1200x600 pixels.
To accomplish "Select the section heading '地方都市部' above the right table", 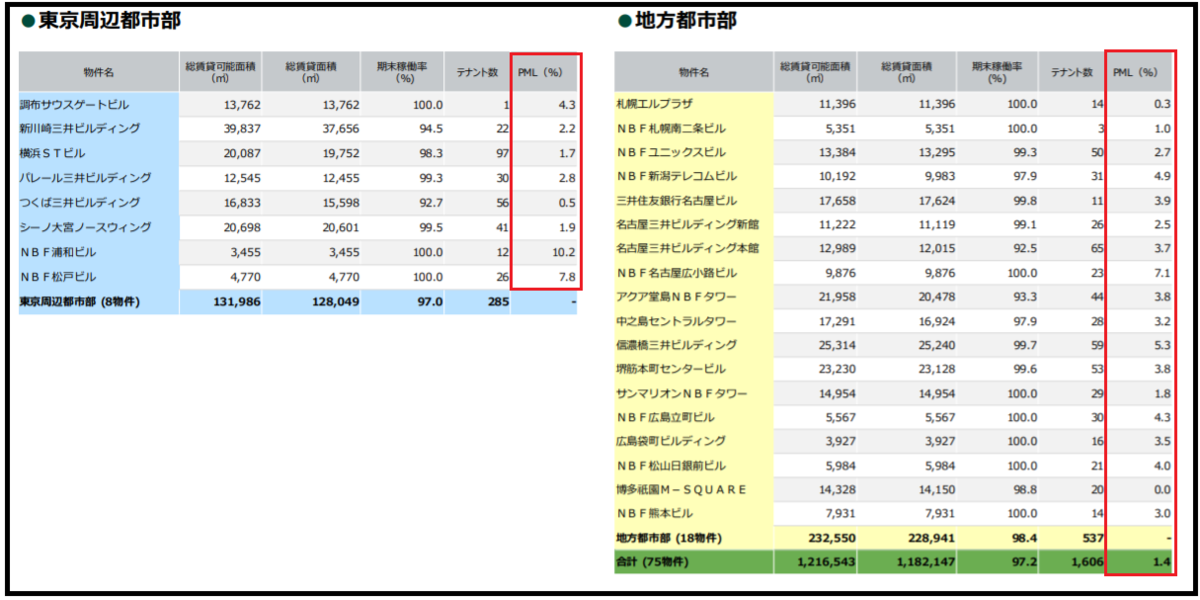I will coord(685,20).
